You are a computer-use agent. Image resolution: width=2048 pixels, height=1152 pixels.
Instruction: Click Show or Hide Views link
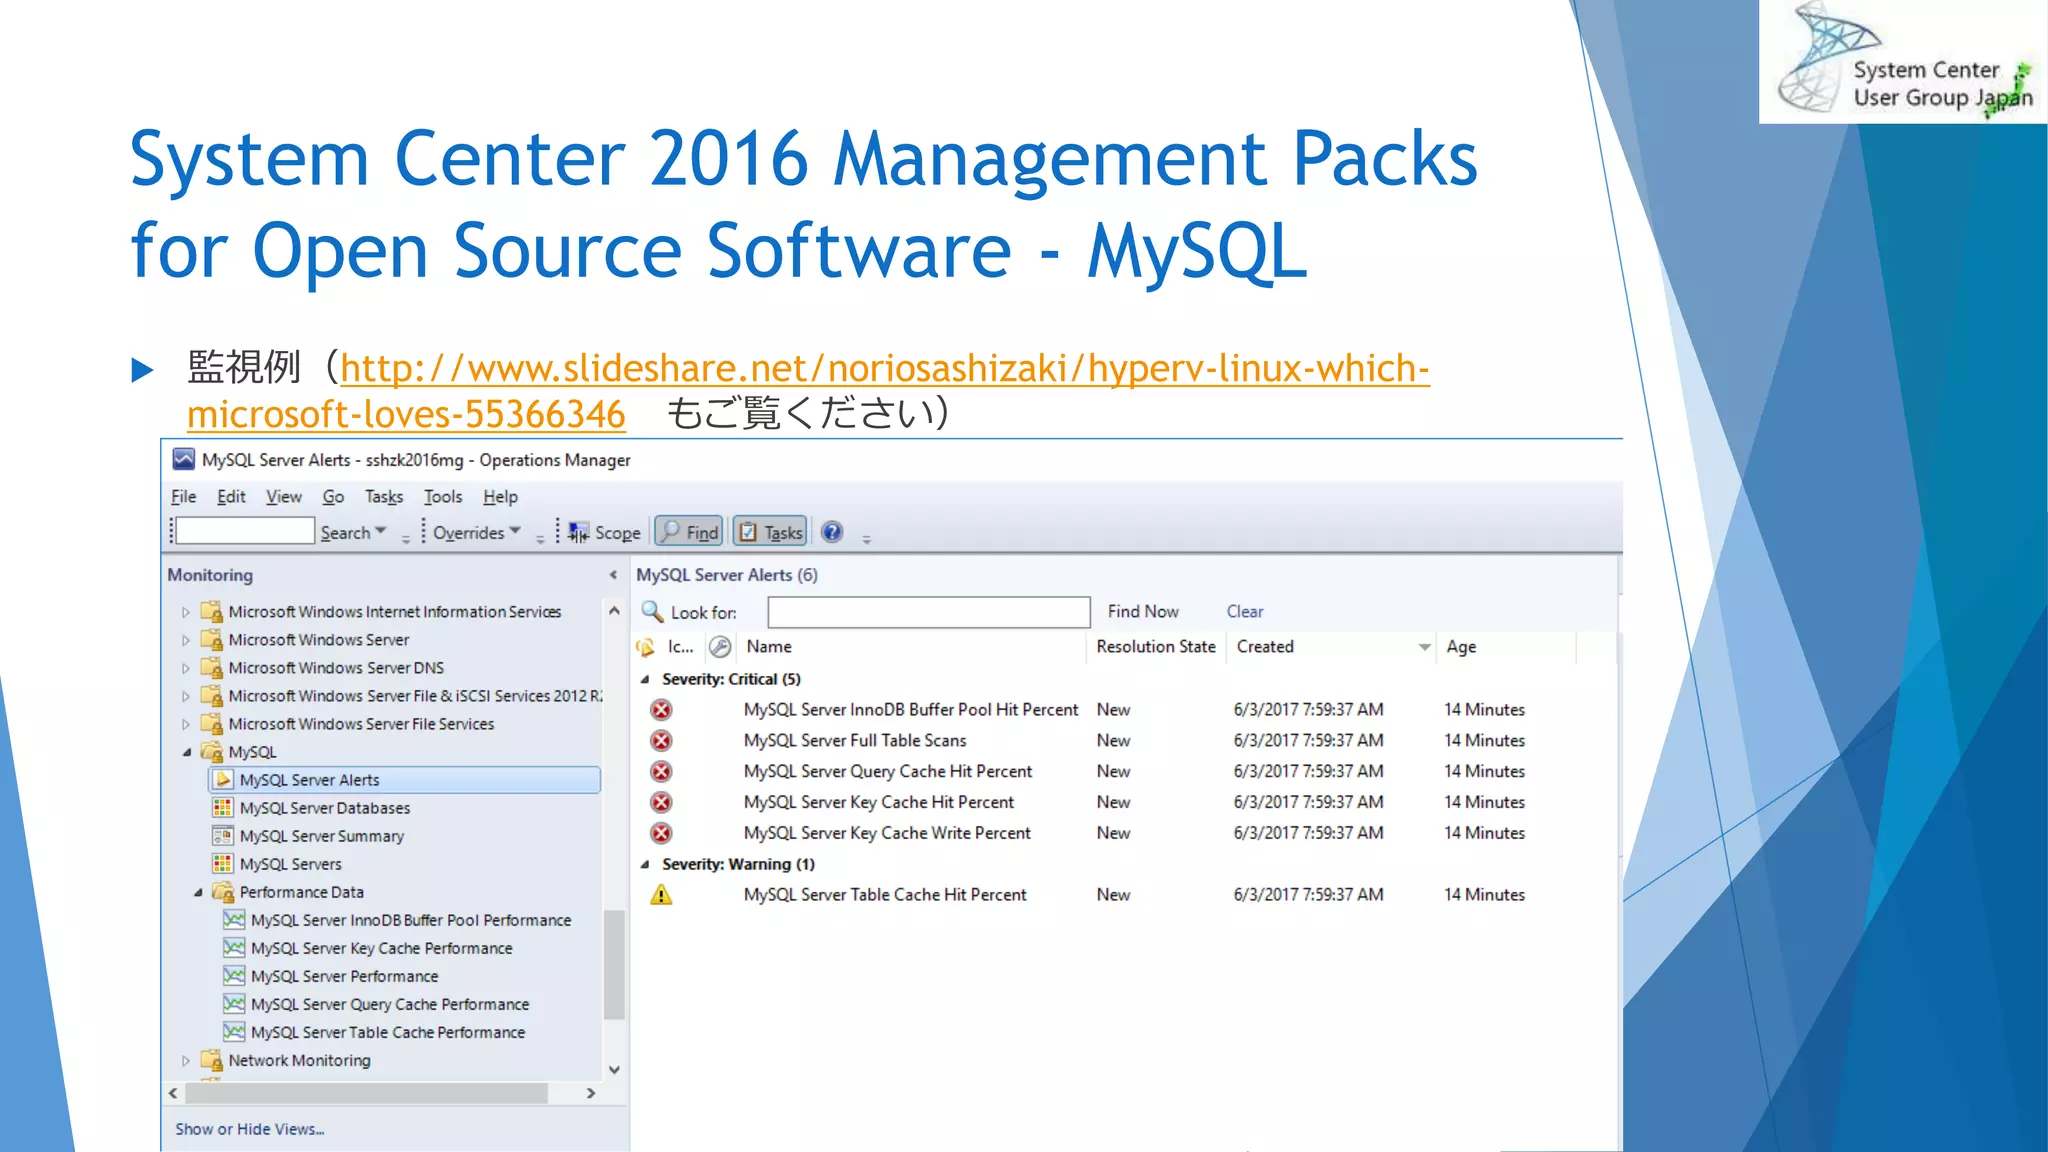pos(250,1129)
